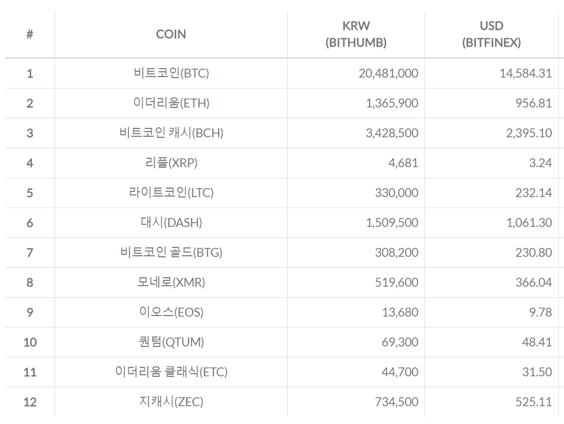Select the 리플(XRP) coin name
564x424 pixels.
pyautogui.click(x=171, y=163)
